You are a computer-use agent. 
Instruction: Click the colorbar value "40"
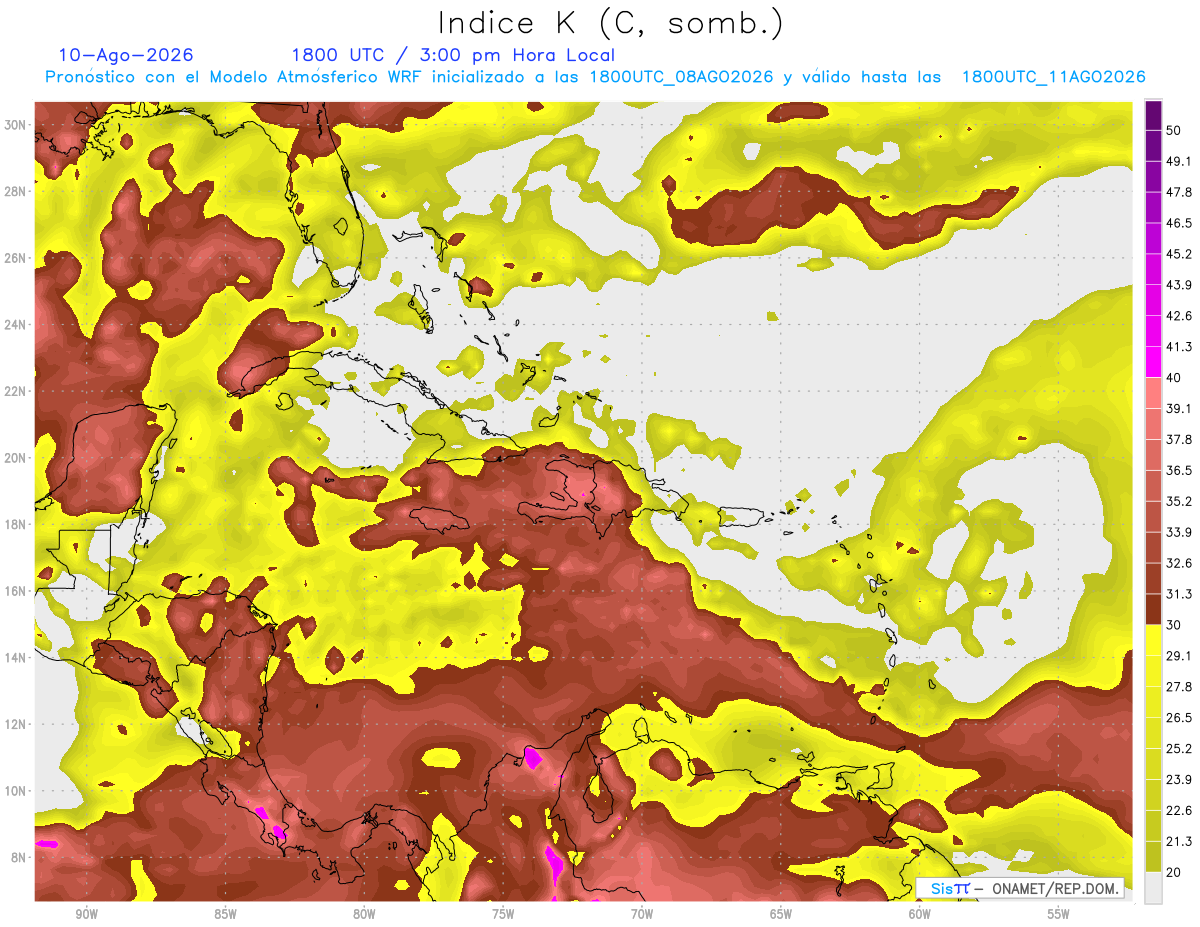coord(1173,378)
